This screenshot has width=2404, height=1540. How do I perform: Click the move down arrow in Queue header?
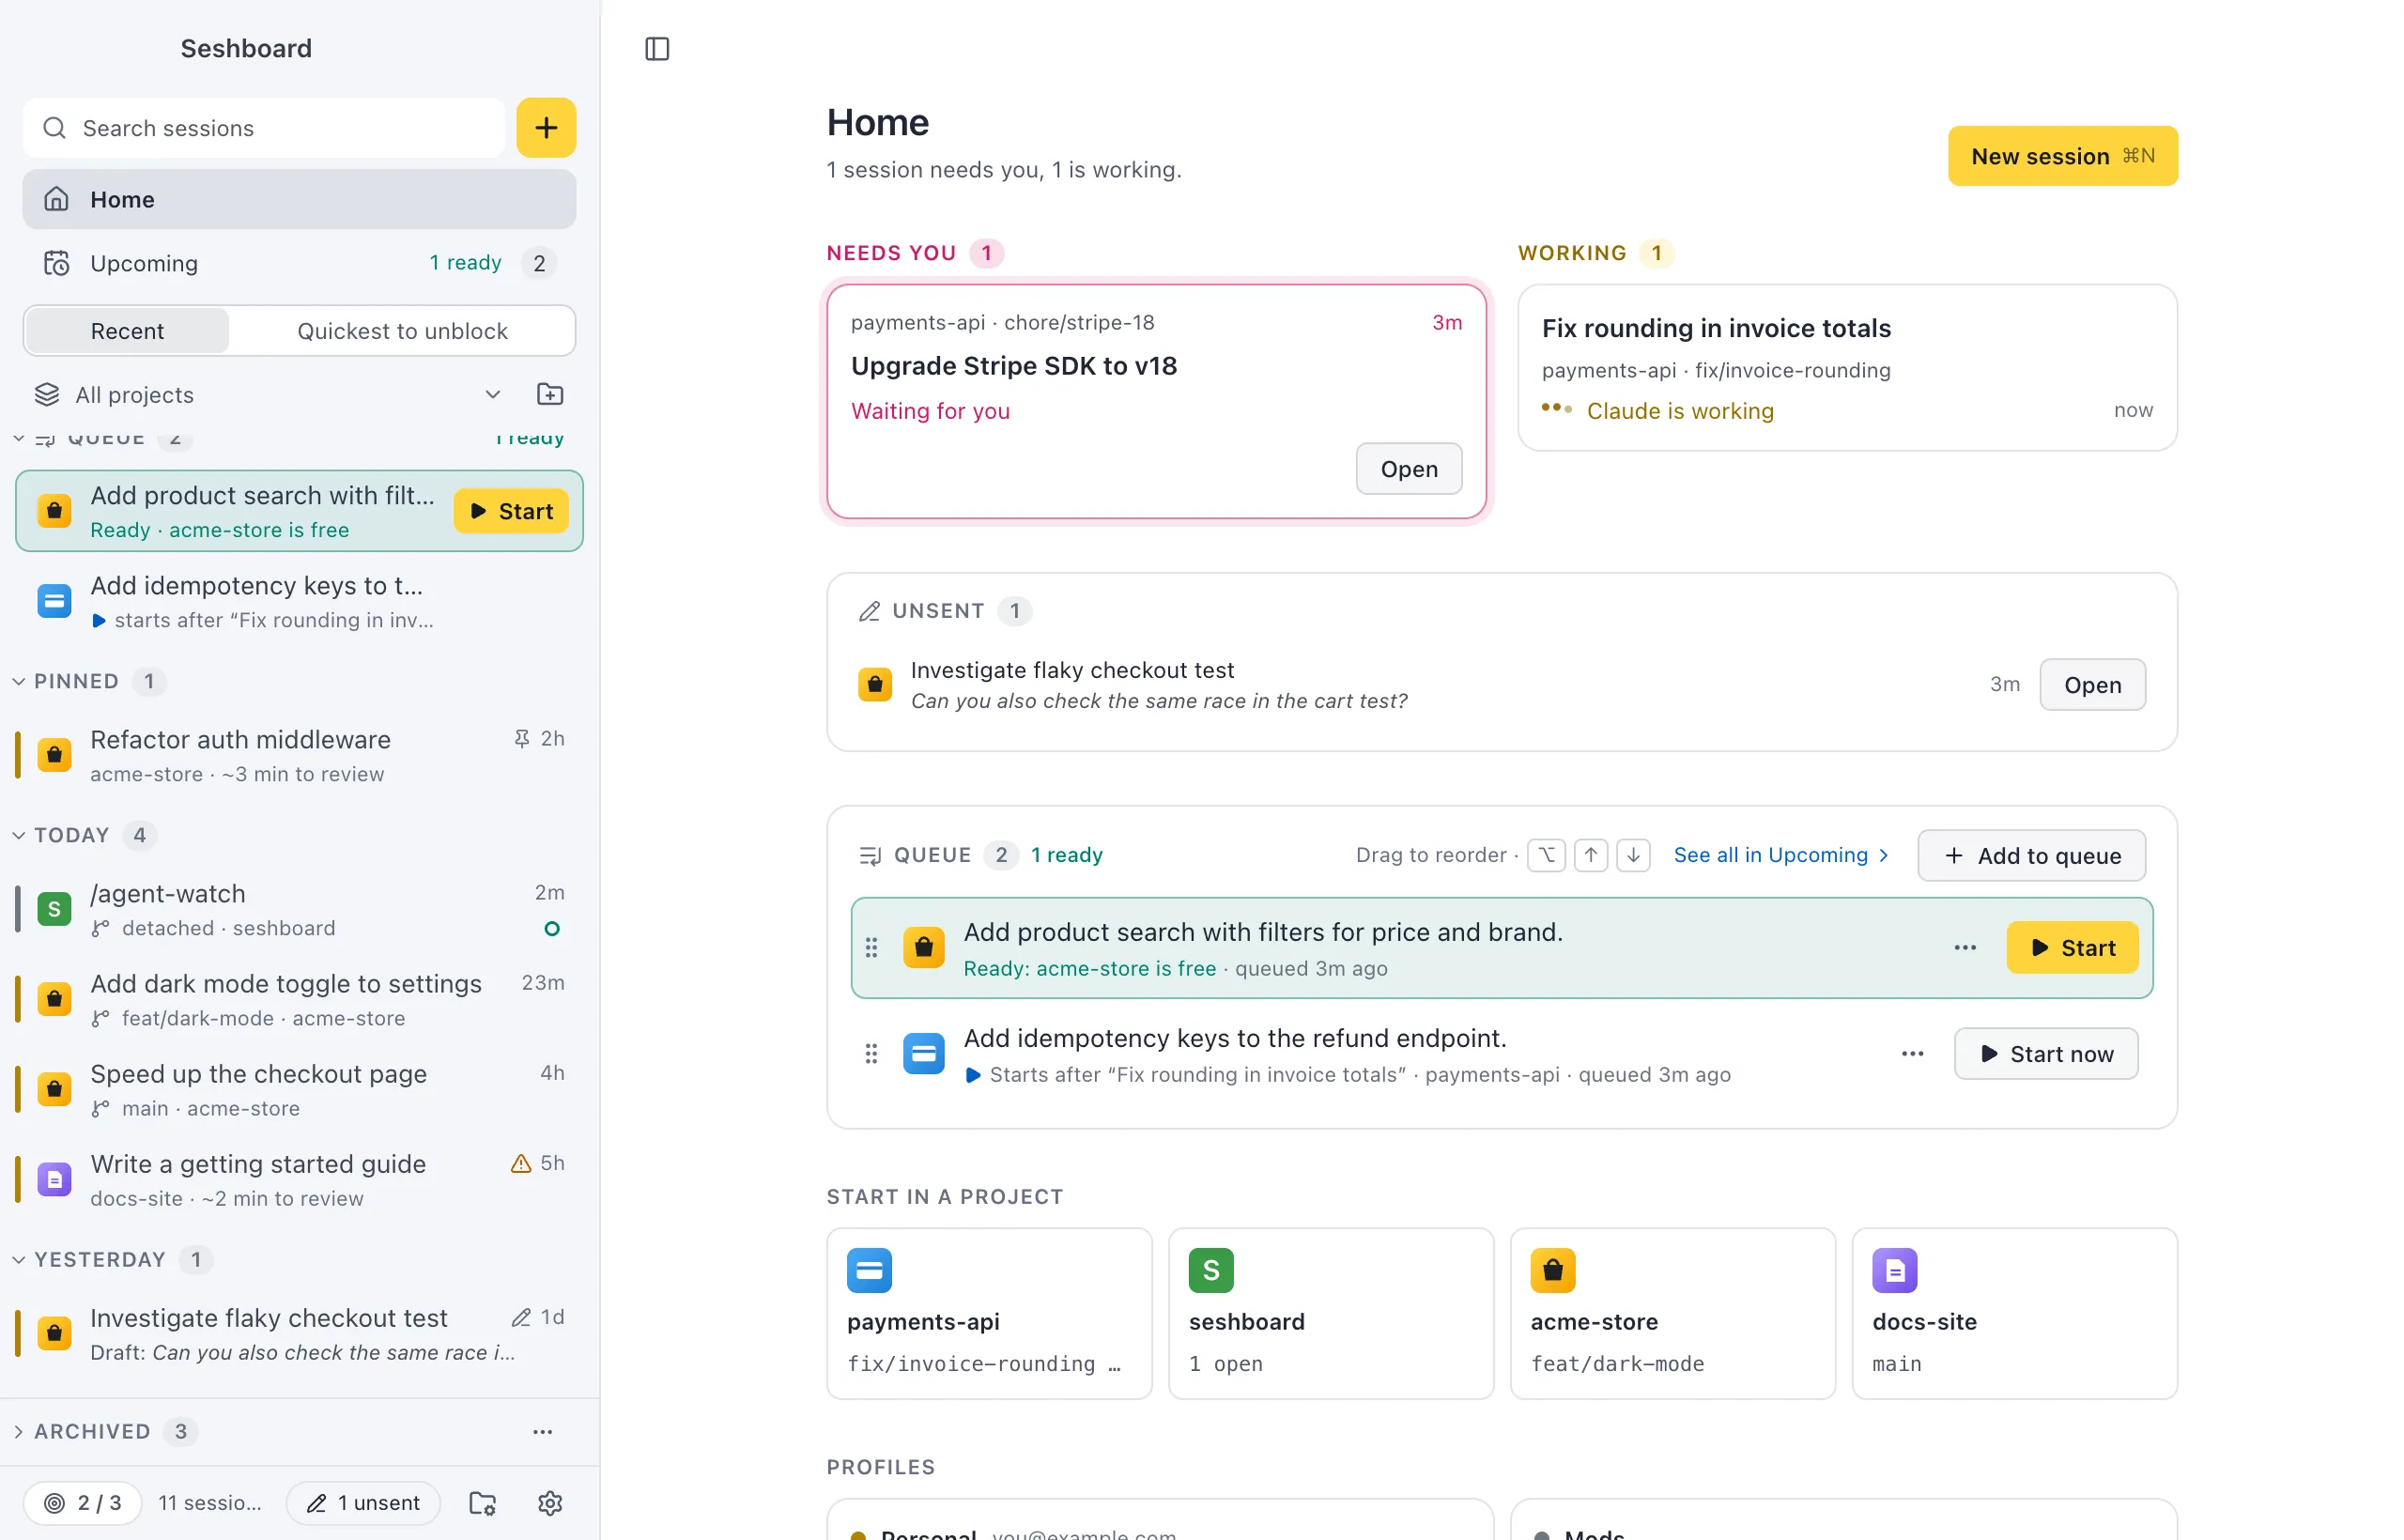point(1633,855)
